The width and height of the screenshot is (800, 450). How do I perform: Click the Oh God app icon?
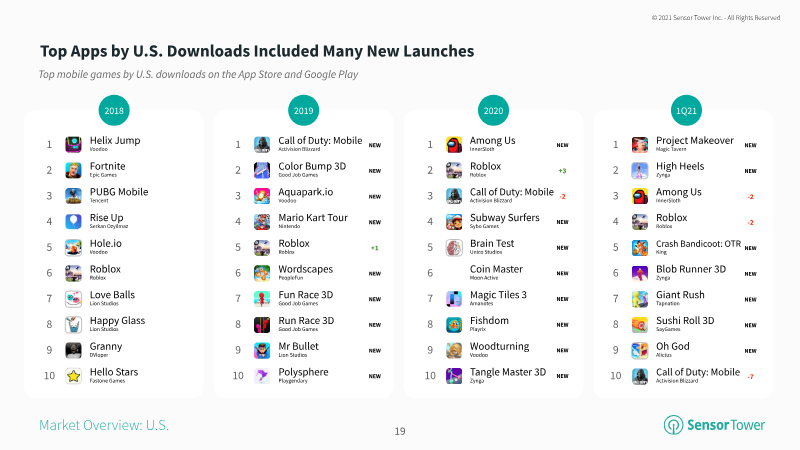[640, 350]
